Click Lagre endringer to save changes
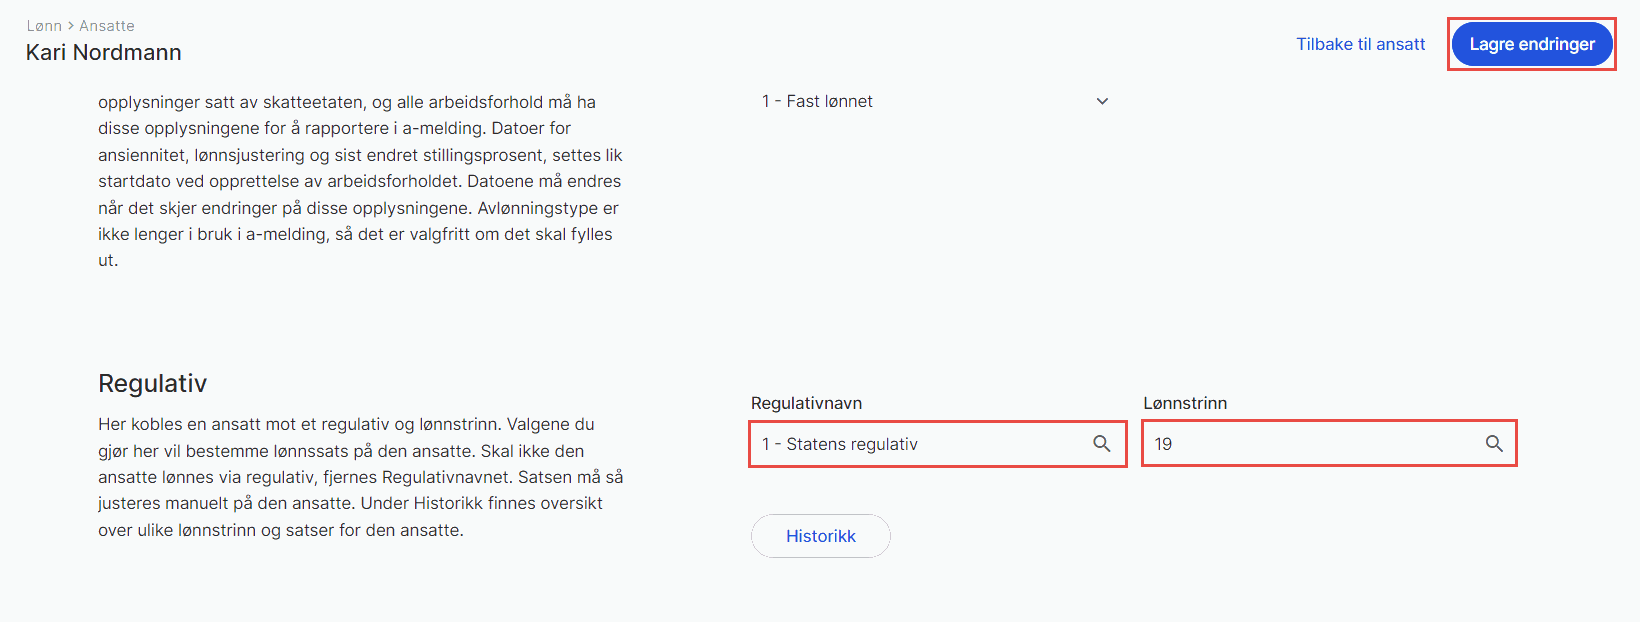The width and height of the screenshot is (1640, 622). pos(1532,44)
